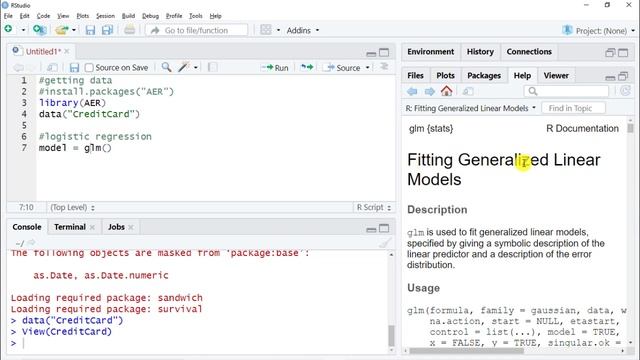This screenshot has height=360, width=640.
Task: Select the Jobs tab
Action: [116, 227]
